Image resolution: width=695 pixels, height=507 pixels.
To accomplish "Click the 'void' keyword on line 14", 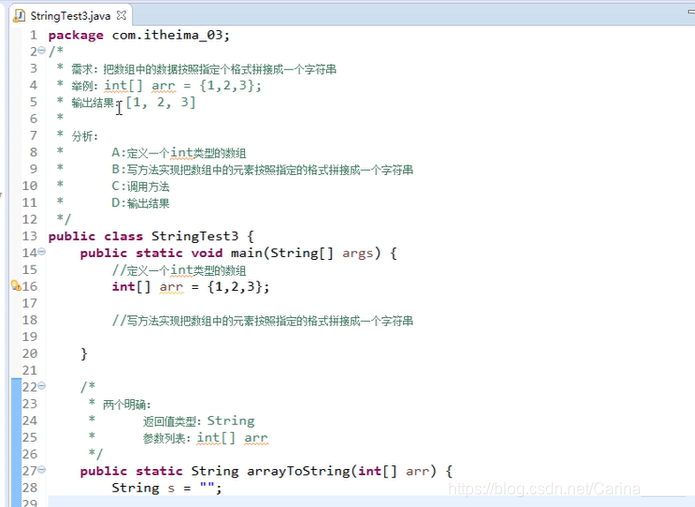I will coord(207,253).
